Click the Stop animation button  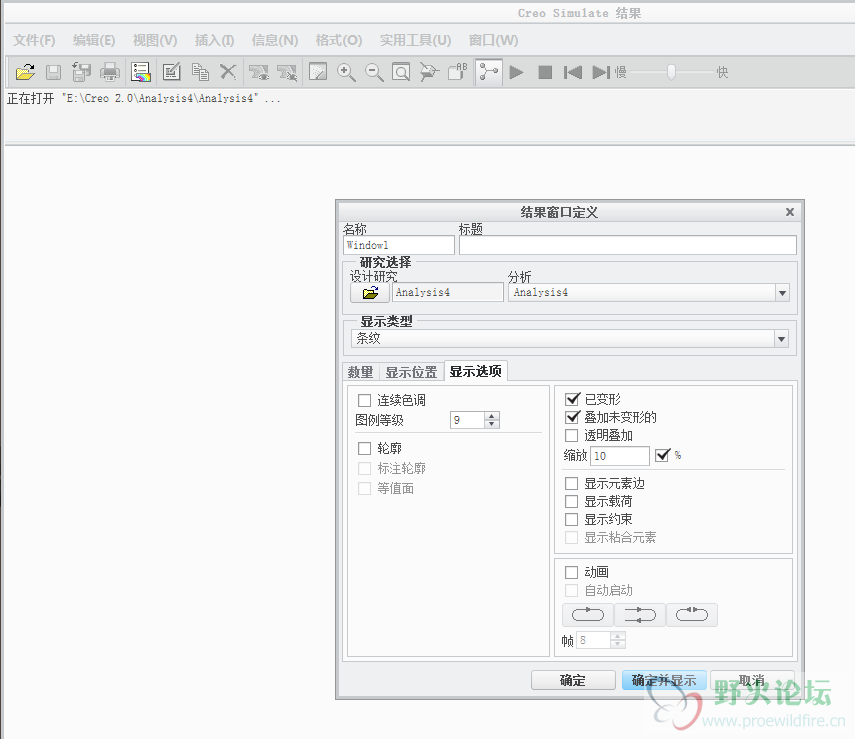click(x=545, y=72)
